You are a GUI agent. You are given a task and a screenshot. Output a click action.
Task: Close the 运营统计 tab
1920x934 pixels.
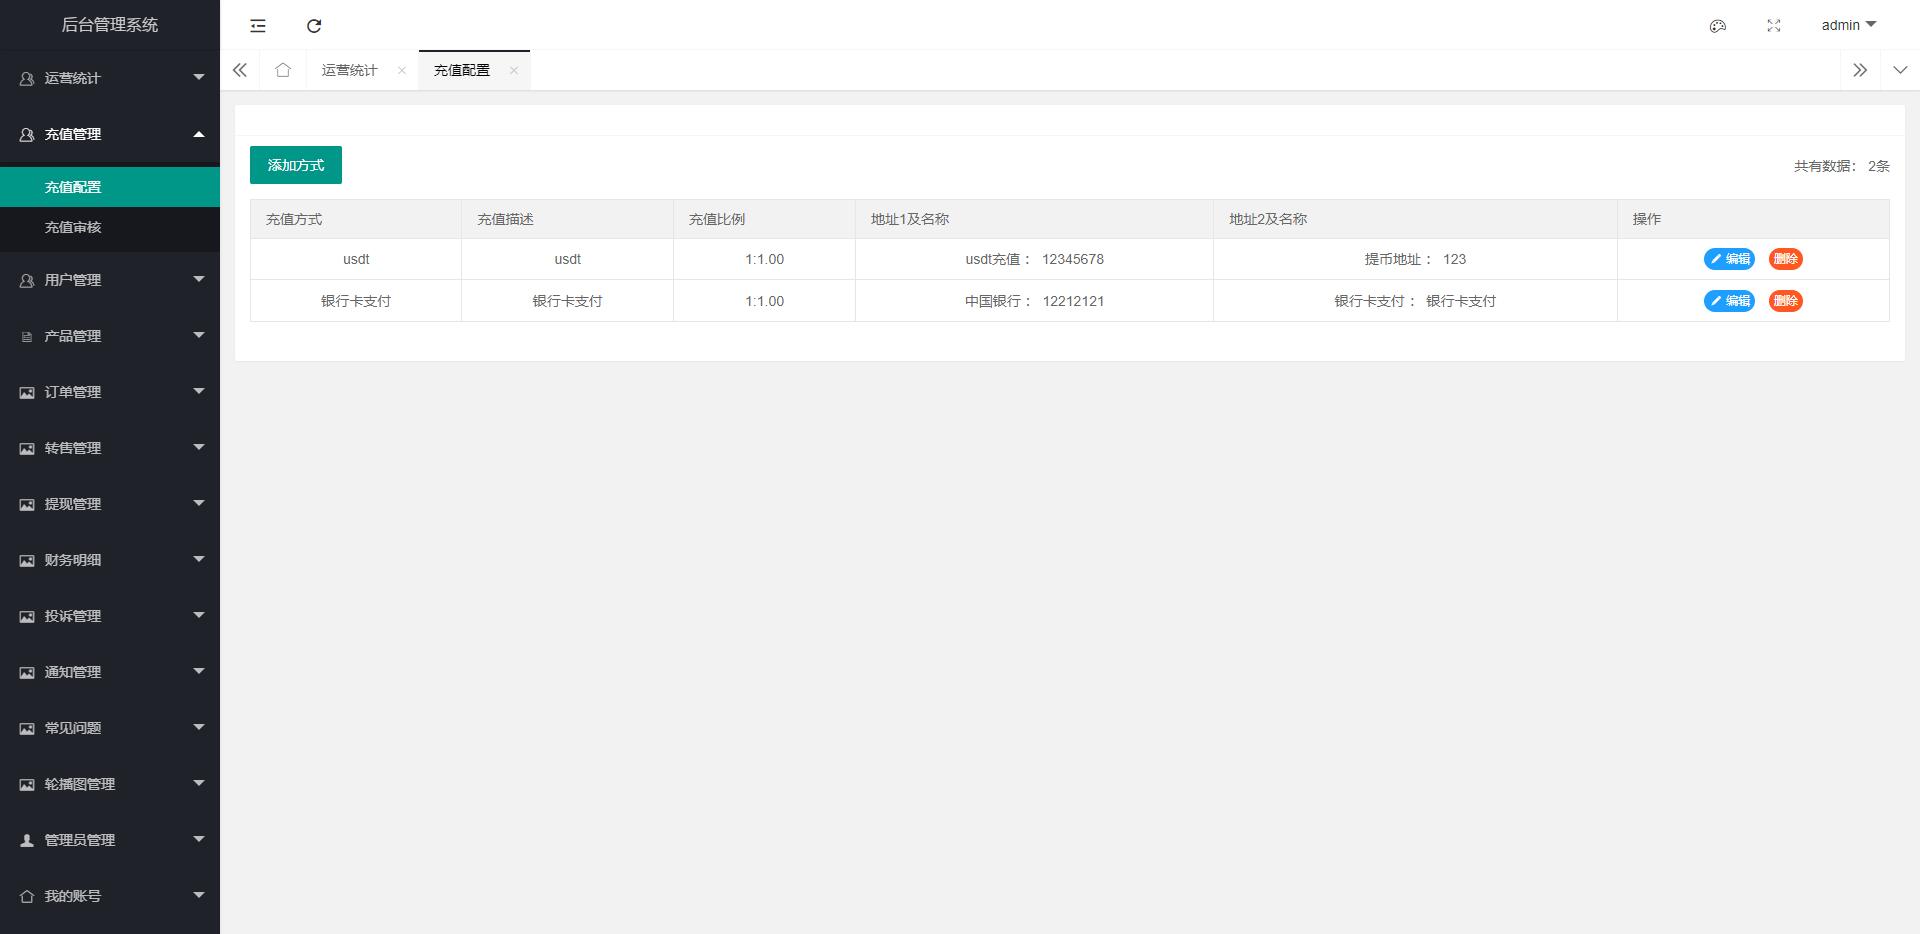pos(402,70)
